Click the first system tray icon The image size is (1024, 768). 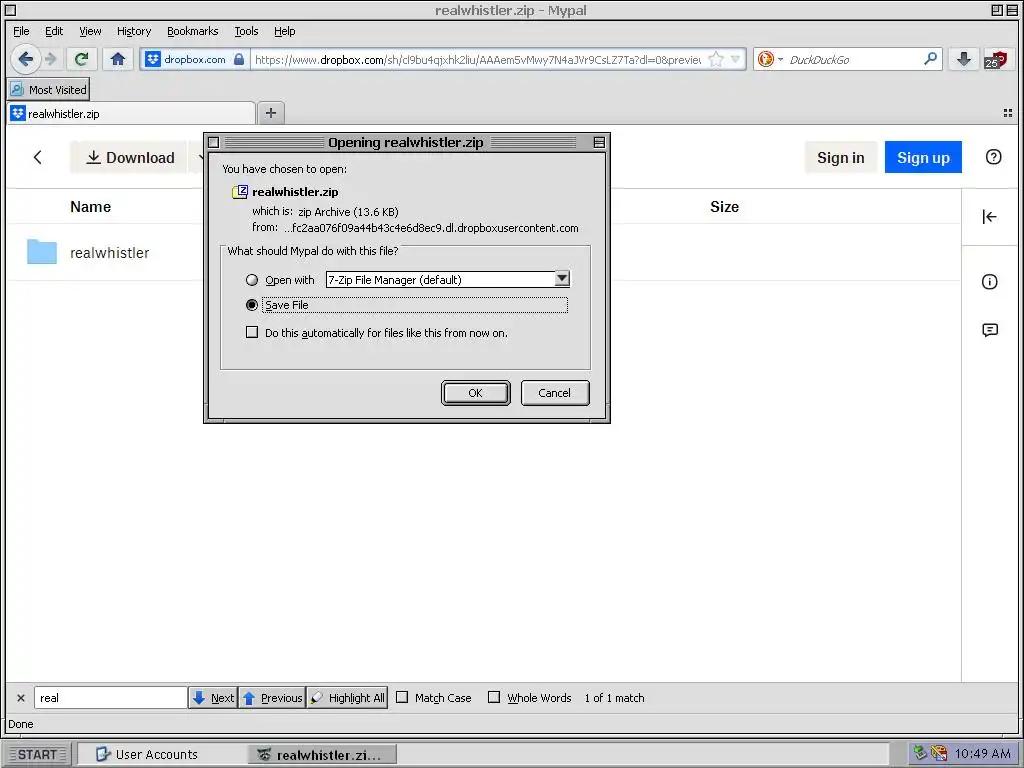920,753
